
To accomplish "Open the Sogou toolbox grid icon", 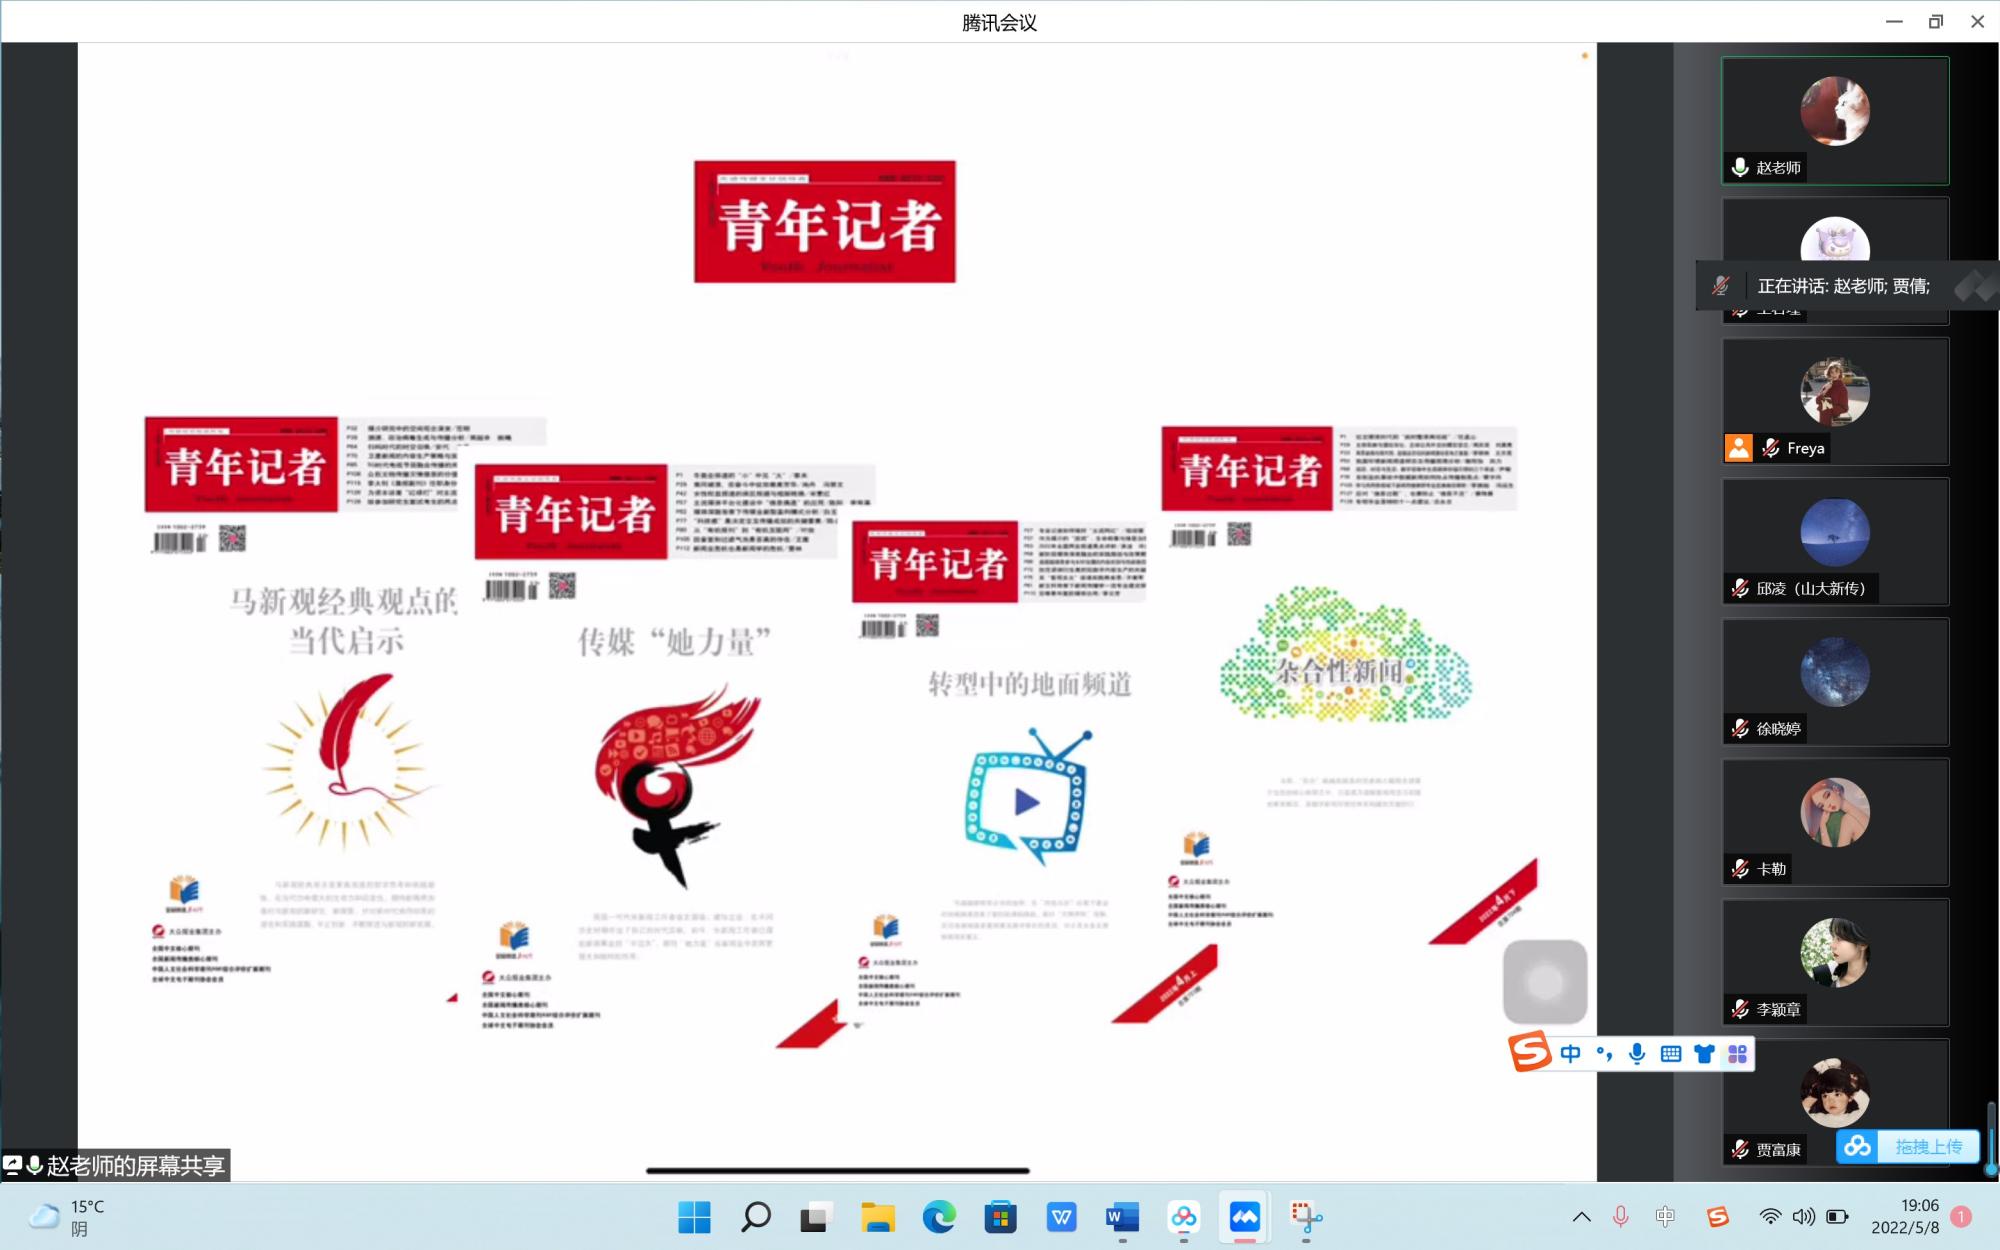I will click(1738, 1053).
